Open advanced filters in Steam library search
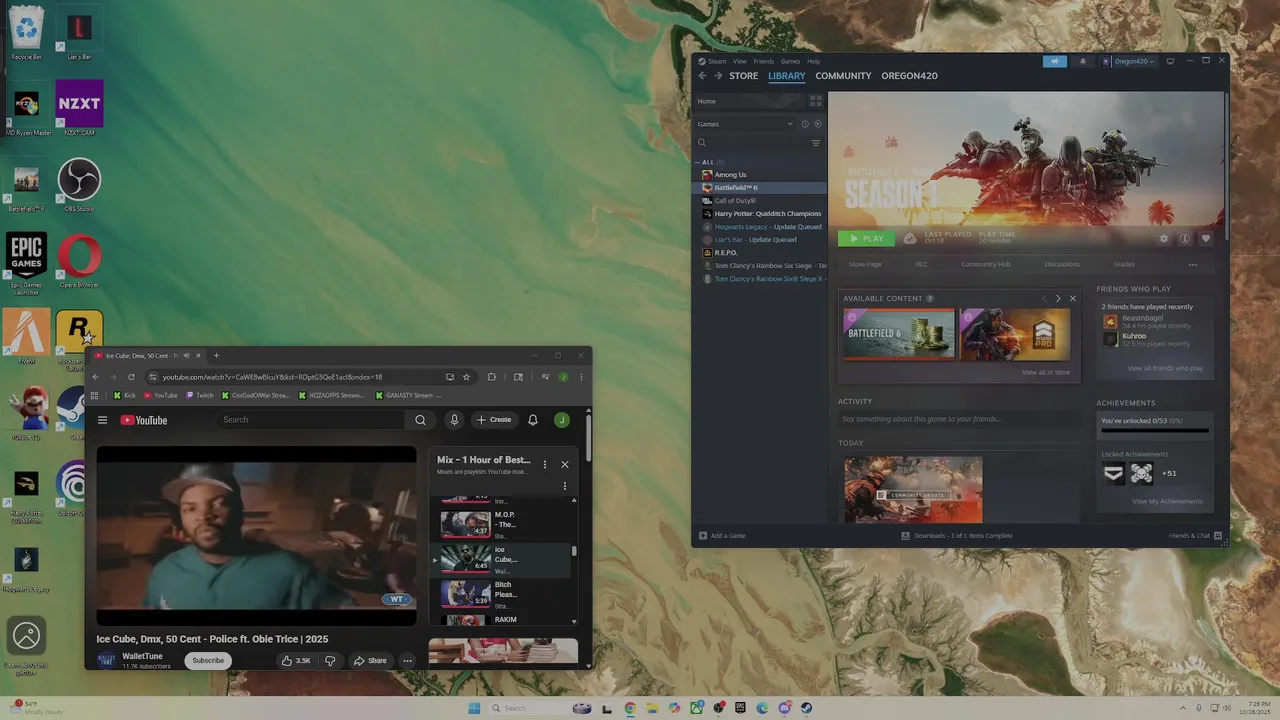The width and height of the screenshot is (1280, 720). click(x=816, y=143)
